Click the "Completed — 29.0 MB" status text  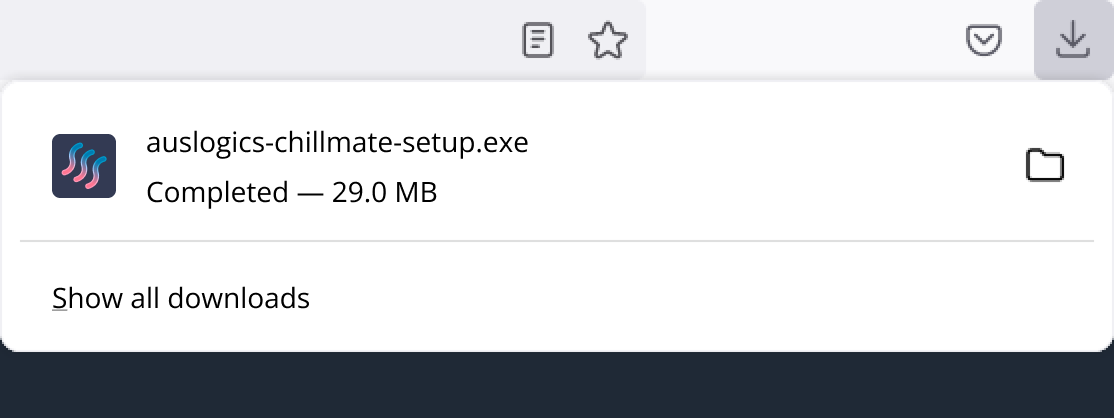click(x=291, y=192)
